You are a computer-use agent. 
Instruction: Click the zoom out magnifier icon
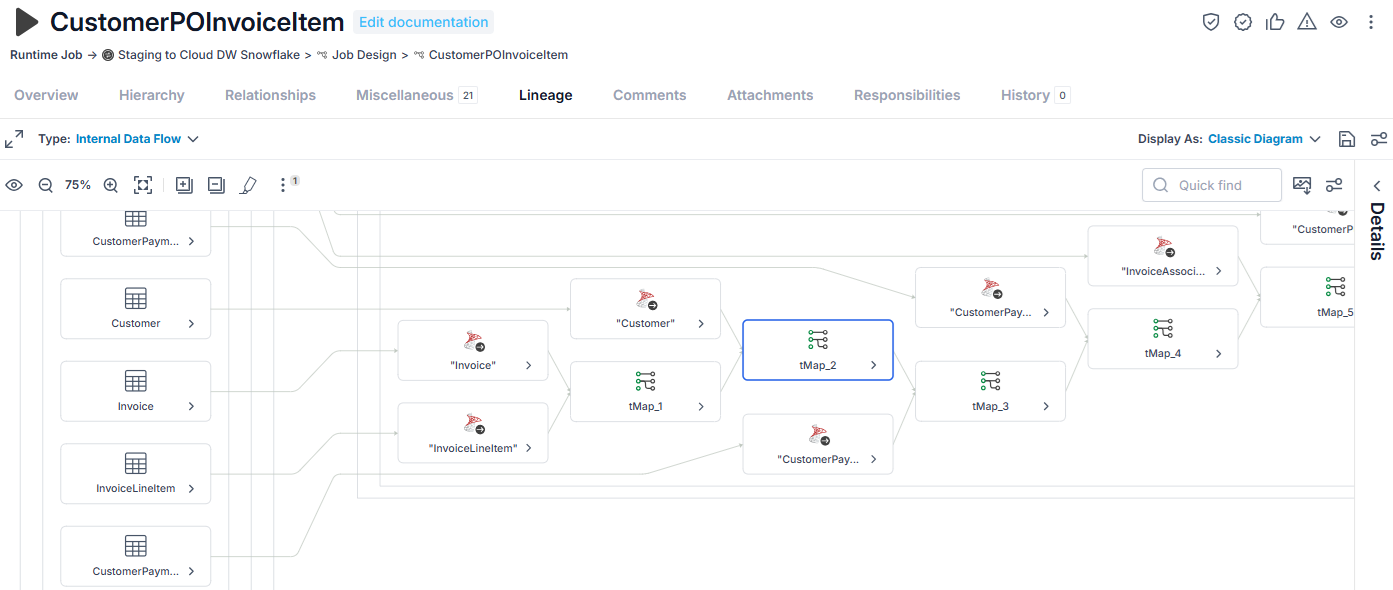(x=45, y=185)
